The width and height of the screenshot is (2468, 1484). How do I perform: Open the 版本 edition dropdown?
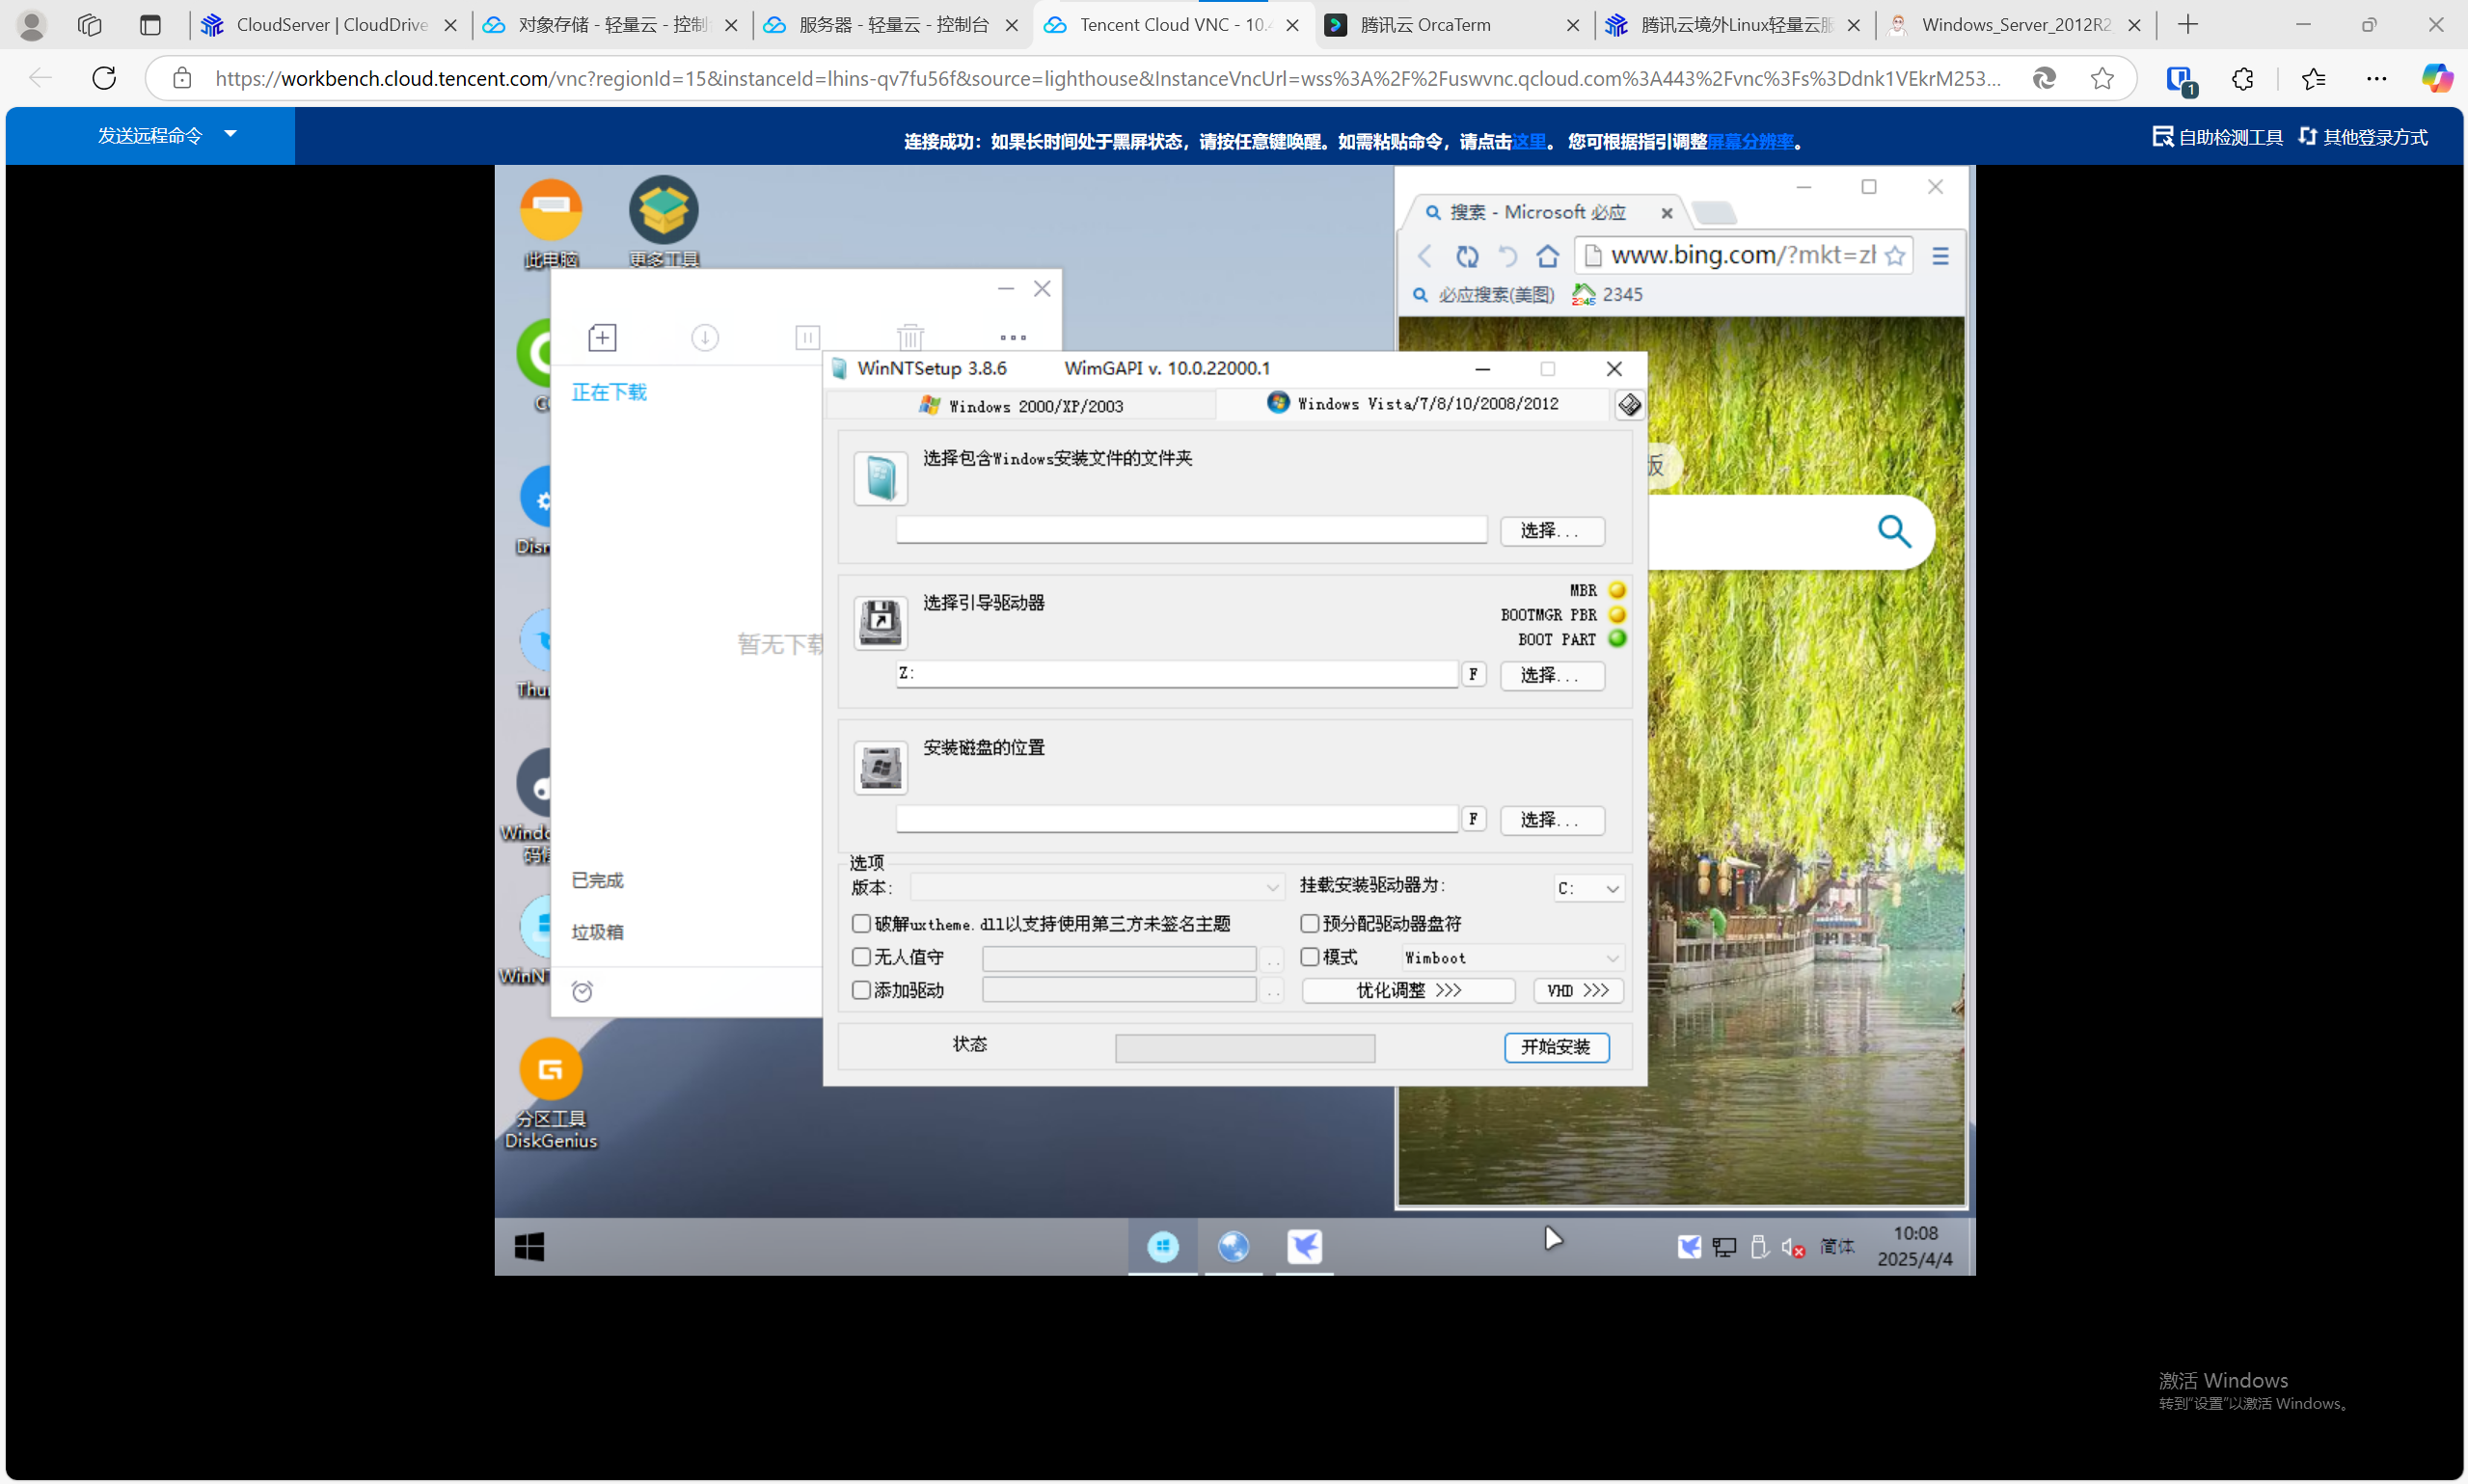pos(1096,888)
